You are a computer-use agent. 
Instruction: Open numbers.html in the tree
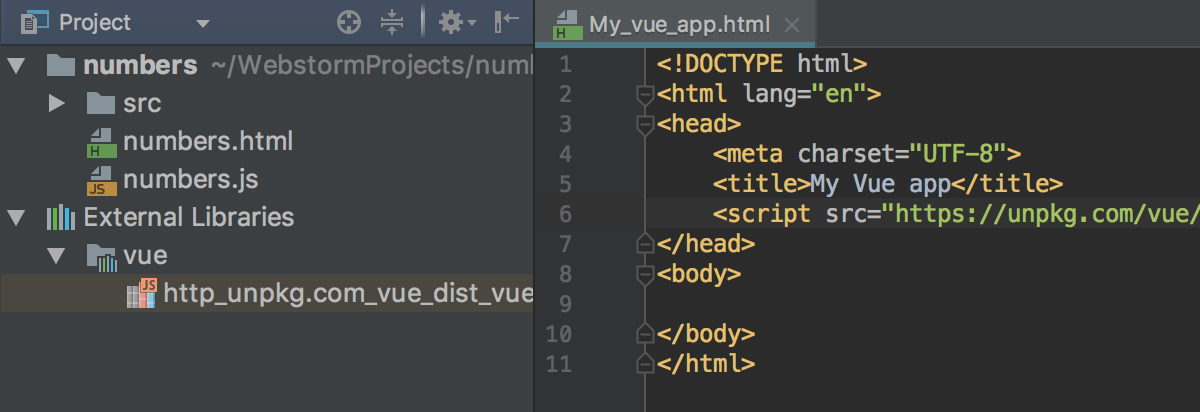267,141
